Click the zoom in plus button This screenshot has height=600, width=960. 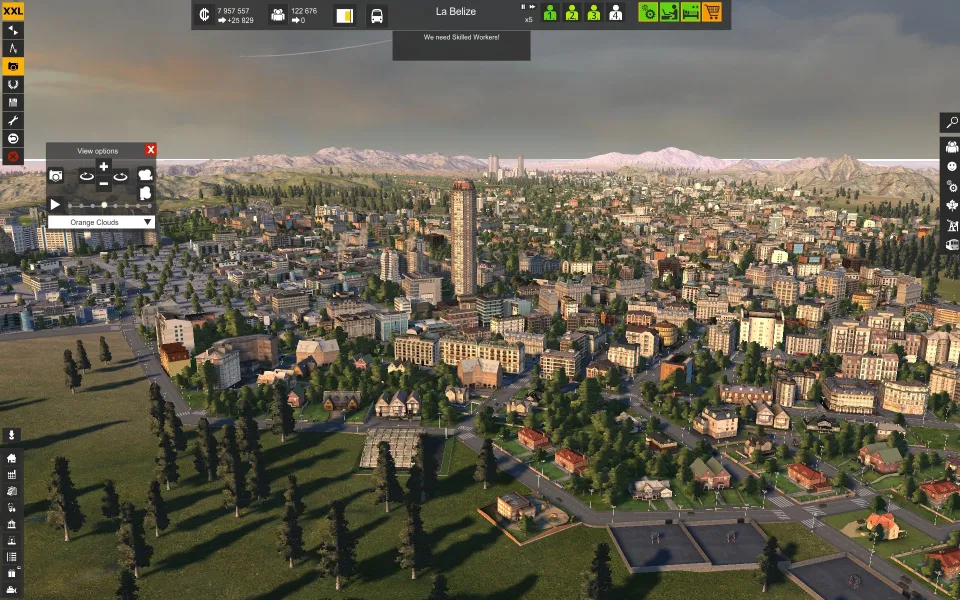click(x=103, y=166)
